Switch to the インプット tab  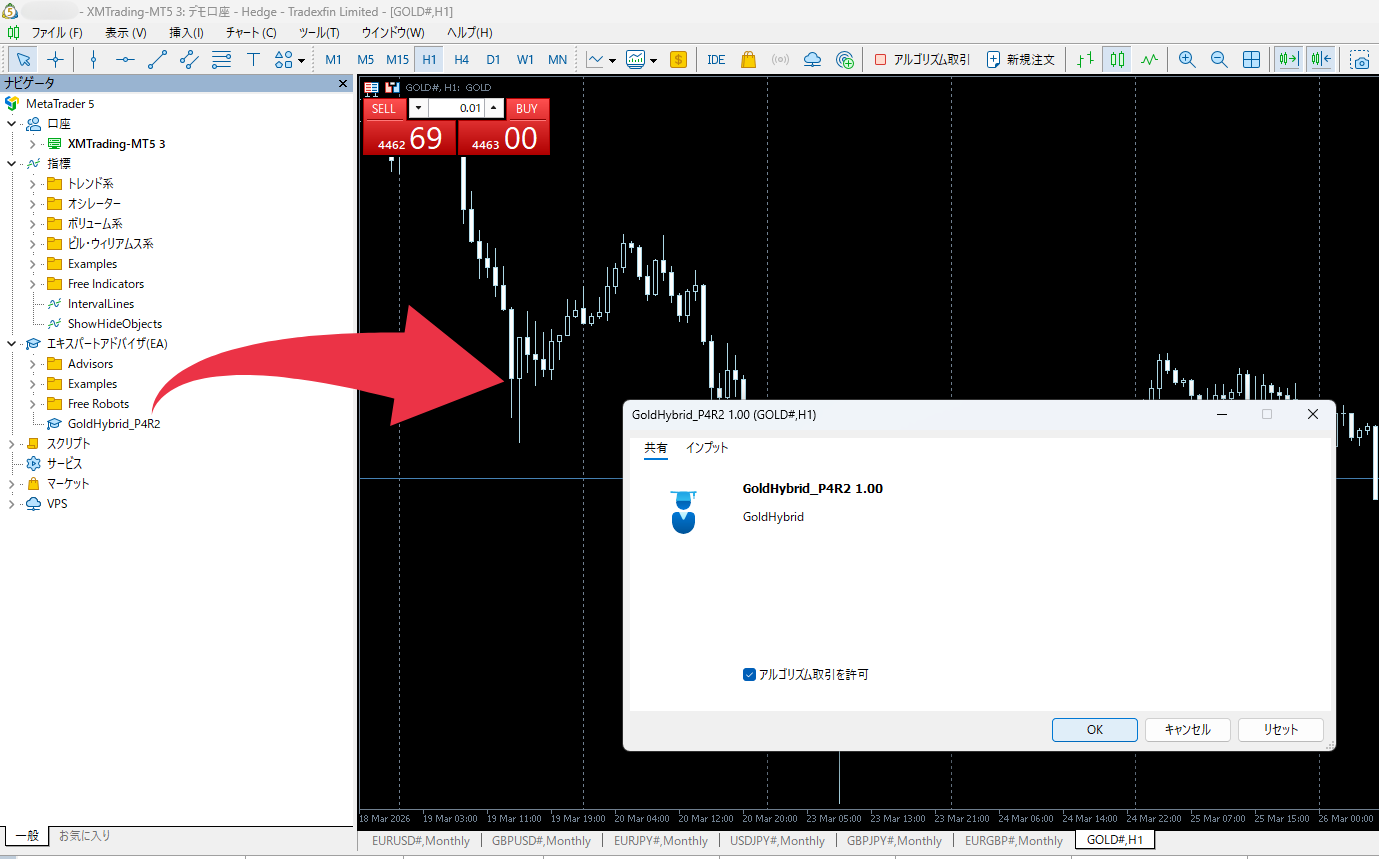[706, 448]
